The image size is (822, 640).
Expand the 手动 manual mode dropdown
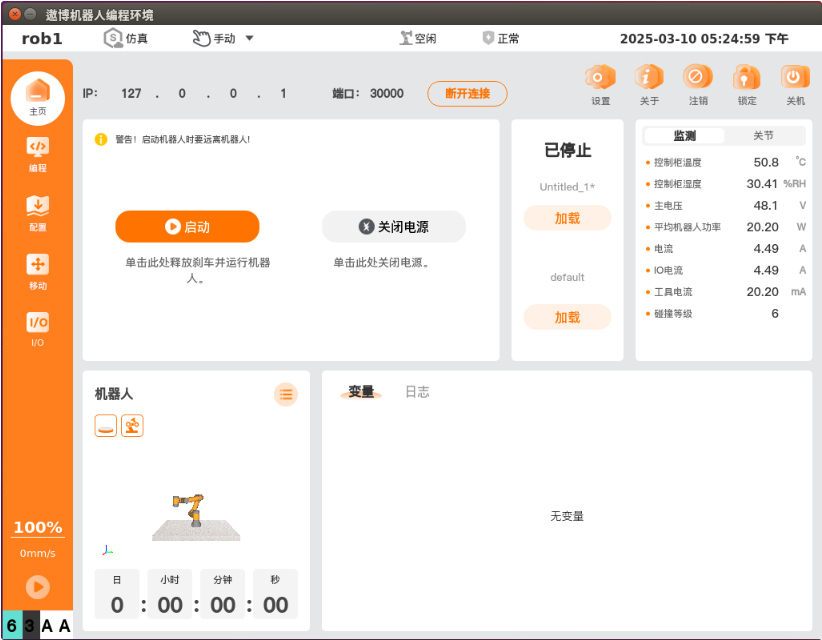pos(223,38)
